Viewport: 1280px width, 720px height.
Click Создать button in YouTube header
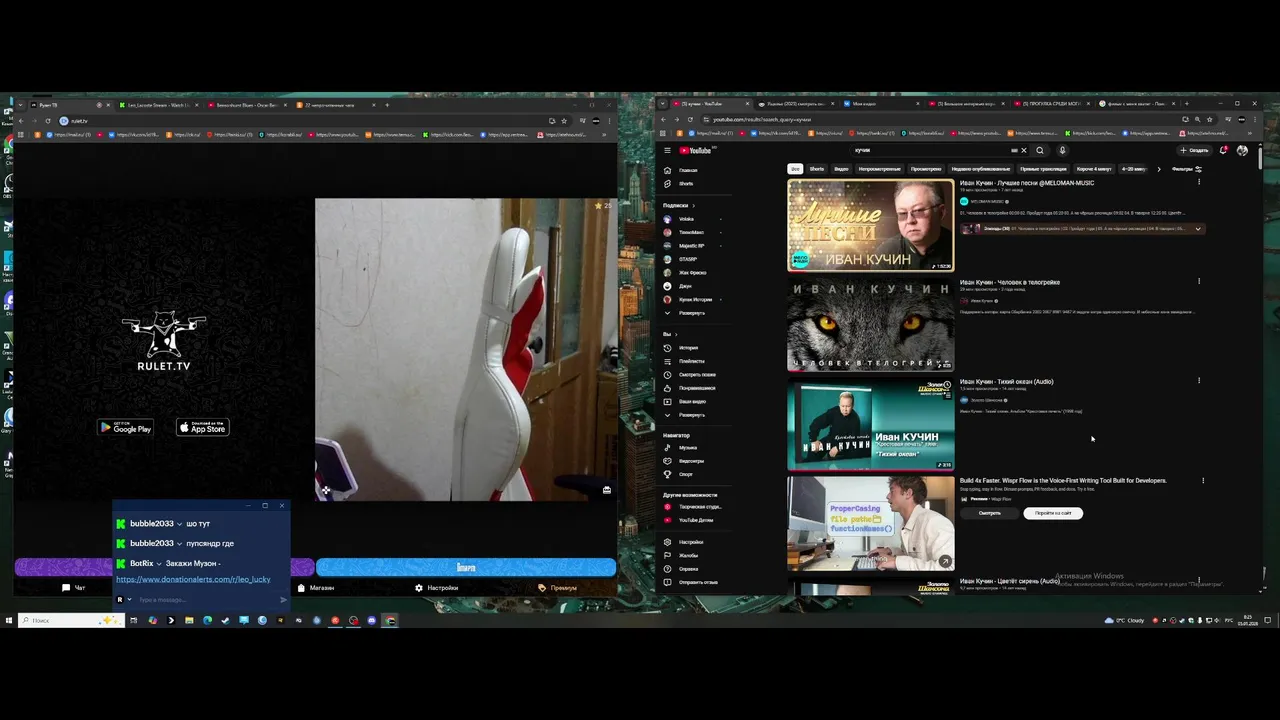tap(1194, 151)
